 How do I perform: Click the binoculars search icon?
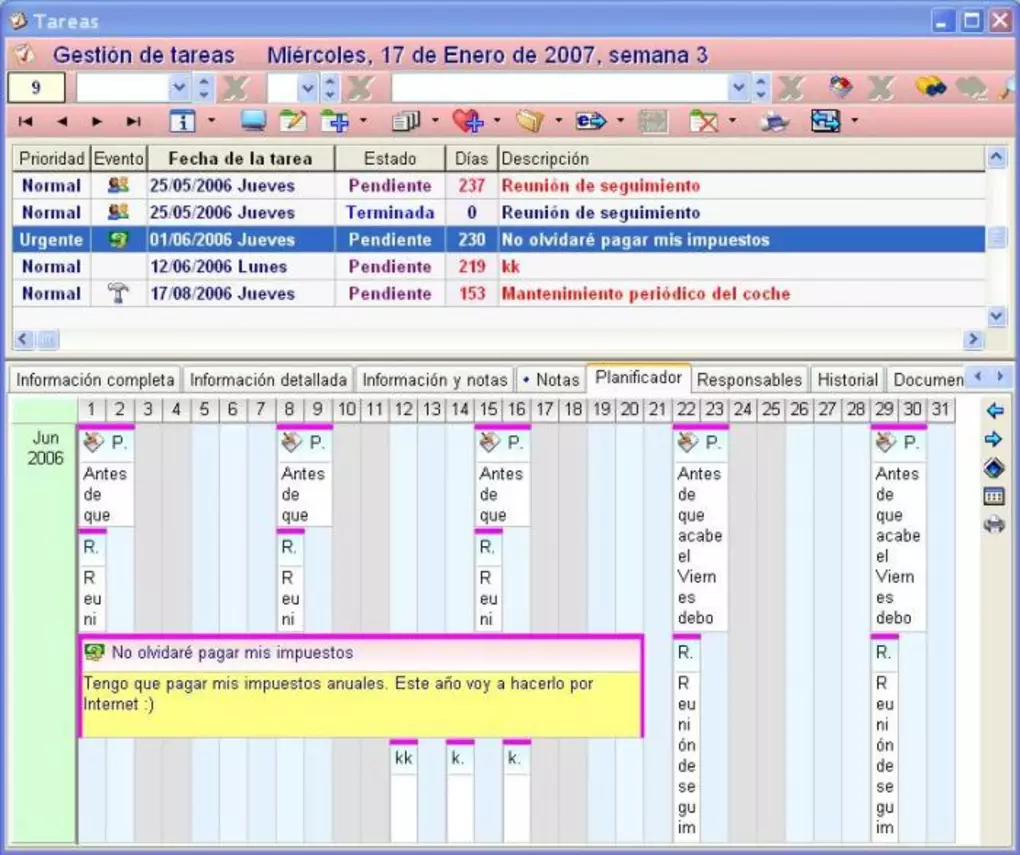(x=930, y=88)
